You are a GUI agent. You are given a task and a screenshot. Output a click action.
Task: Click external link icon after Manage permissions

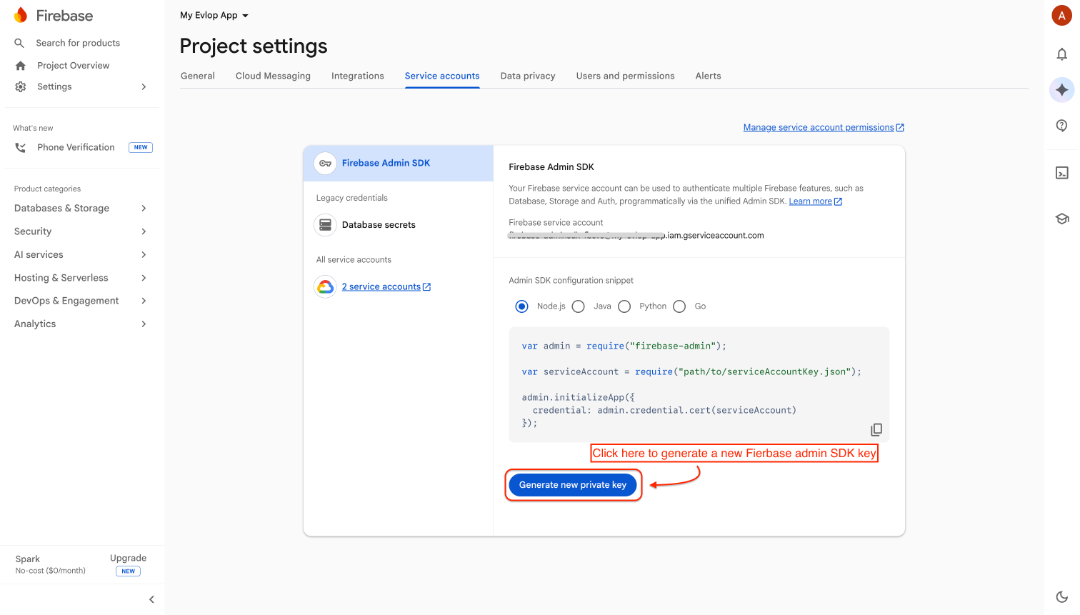point(900,127)
